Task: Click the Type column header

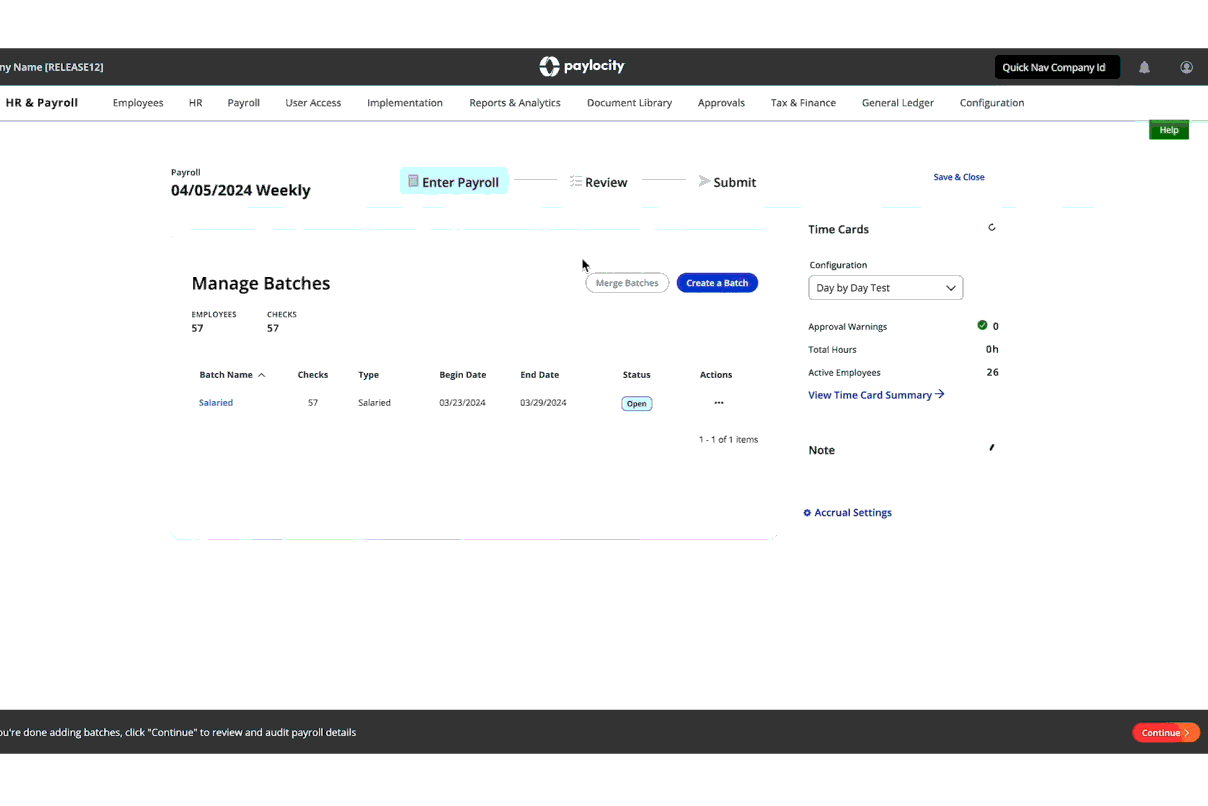Action: click(x=369, y=375)
